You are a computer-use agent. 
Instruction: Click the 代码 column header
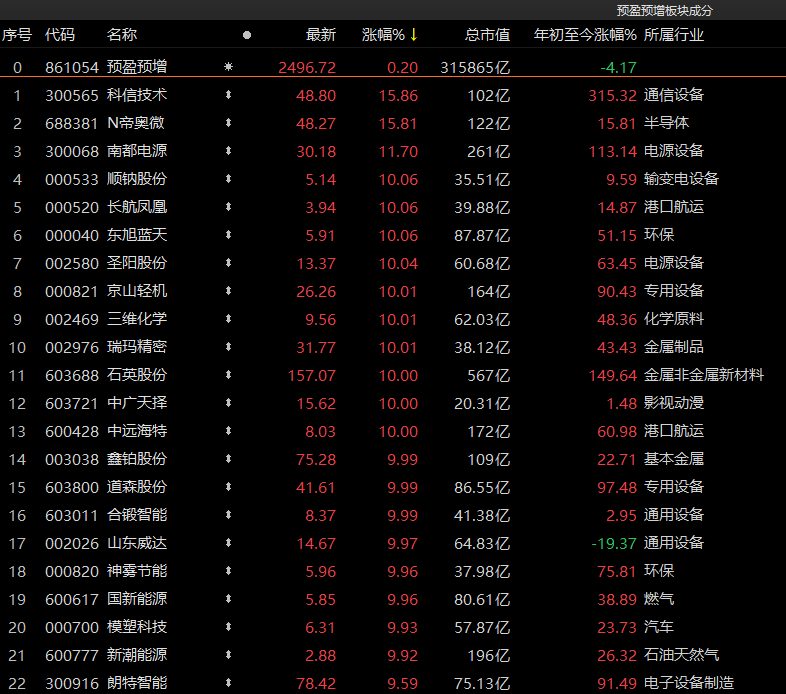tap(60, 35)
